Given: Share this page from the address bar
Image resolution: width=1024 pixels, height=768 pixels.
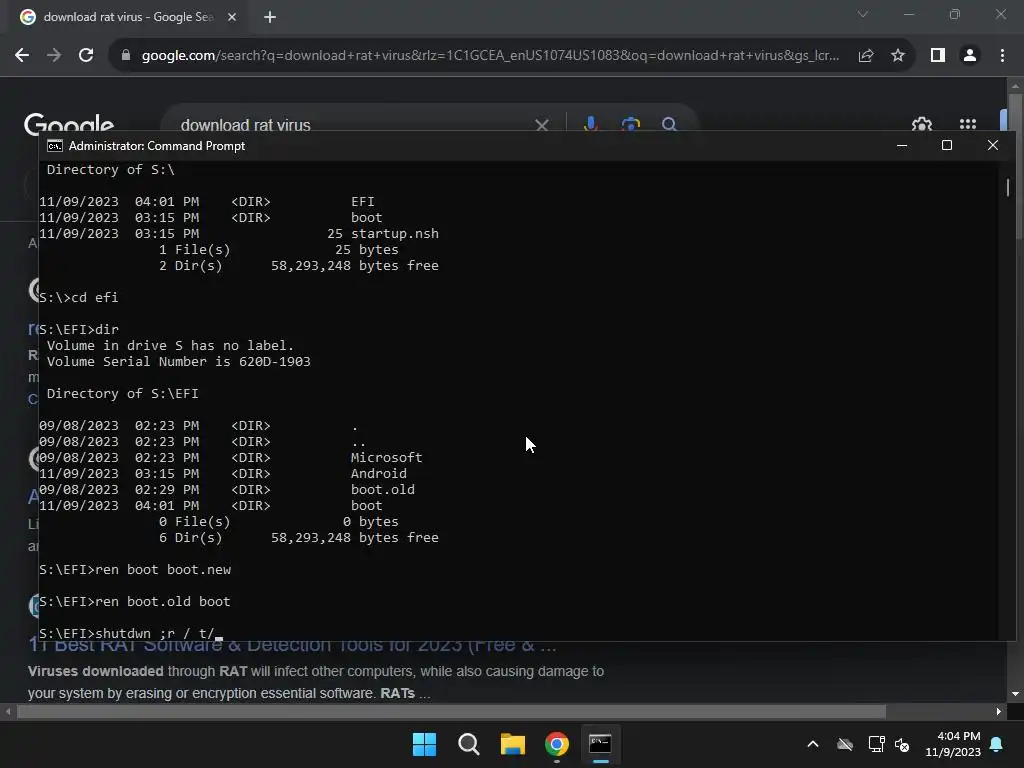Looking at the screenshot, I should tap(866, 56).
